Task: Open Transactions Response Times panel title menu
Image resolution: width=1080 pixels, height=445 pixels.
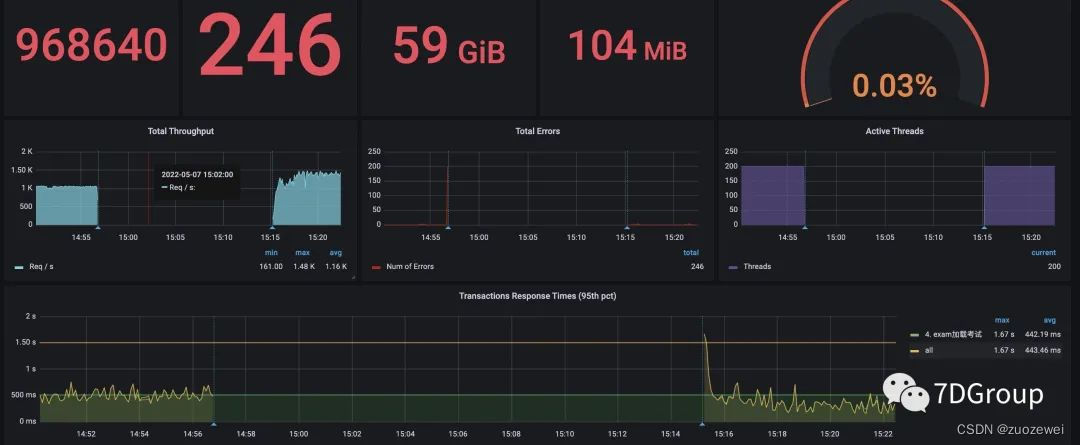Action: 537,296
